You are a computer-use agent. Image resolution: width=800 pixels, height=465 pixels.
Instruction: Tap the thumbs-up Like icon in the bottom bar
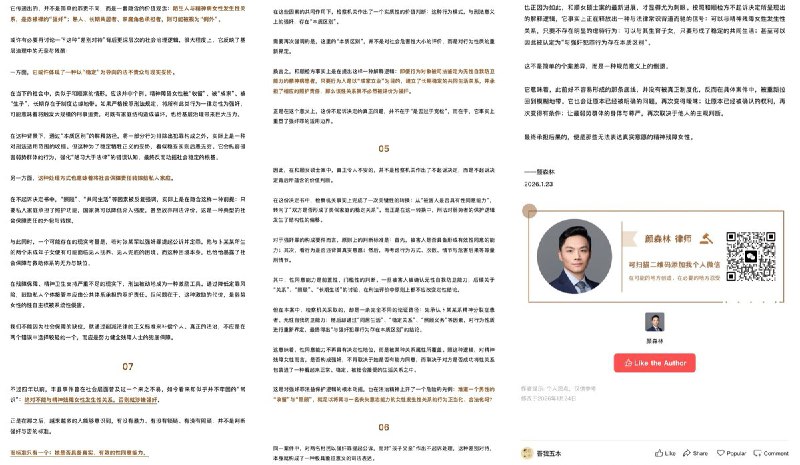pos(659,453)
